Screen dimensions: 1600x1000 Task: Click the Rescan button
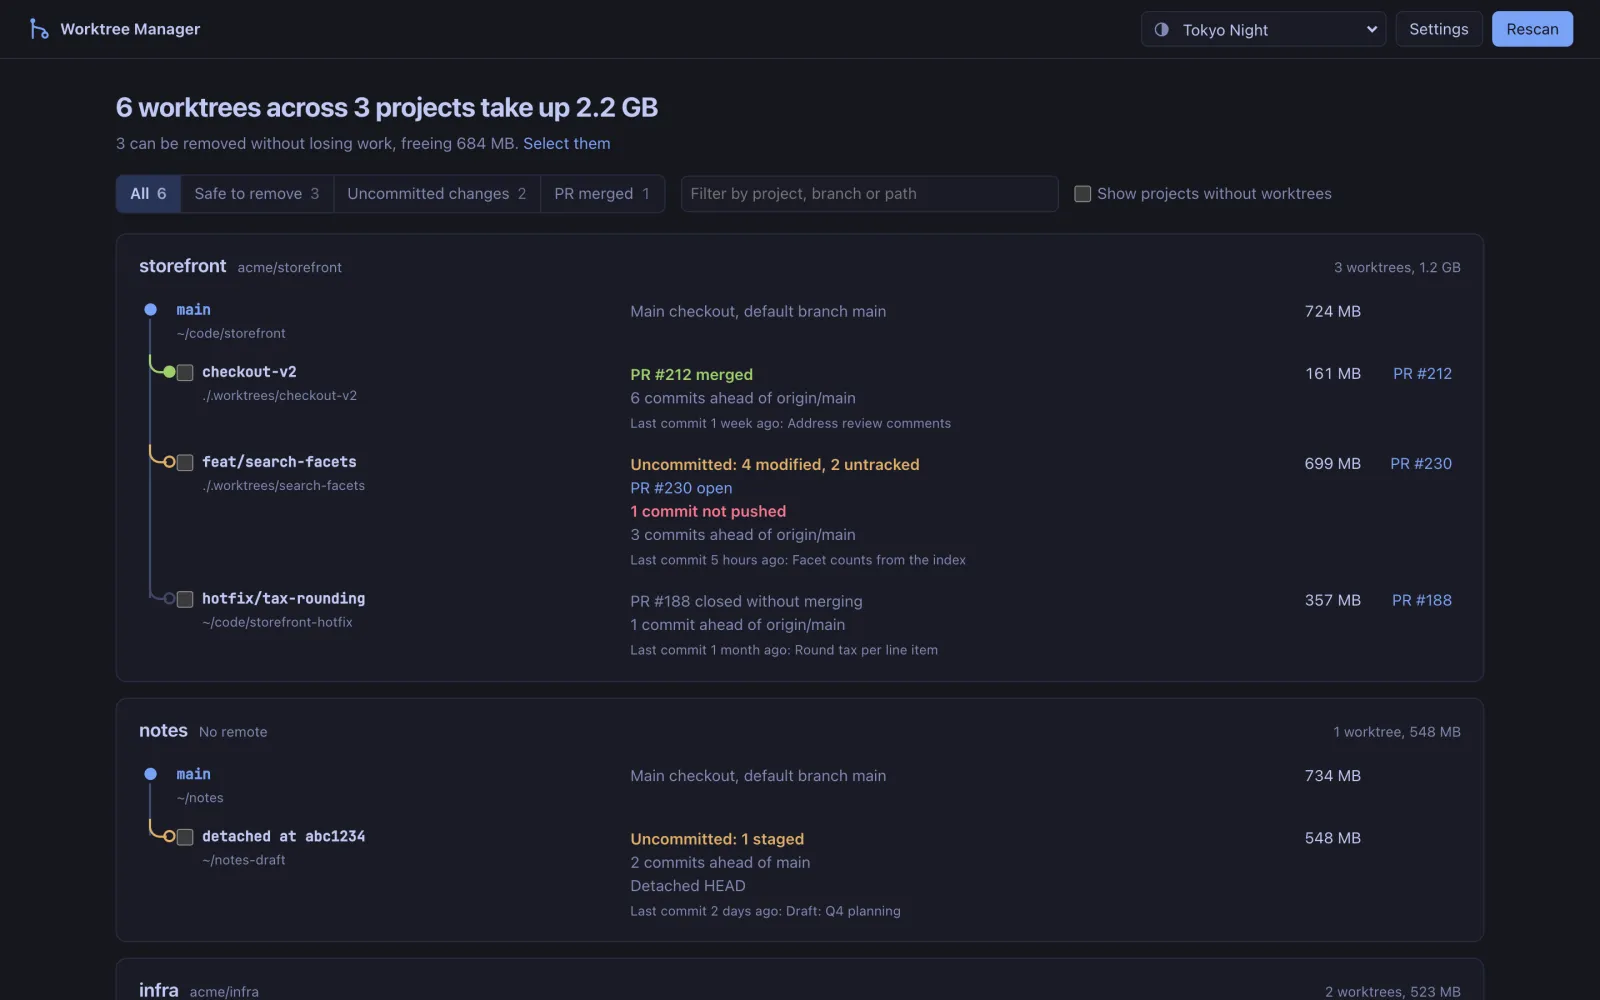[1532, 29]
